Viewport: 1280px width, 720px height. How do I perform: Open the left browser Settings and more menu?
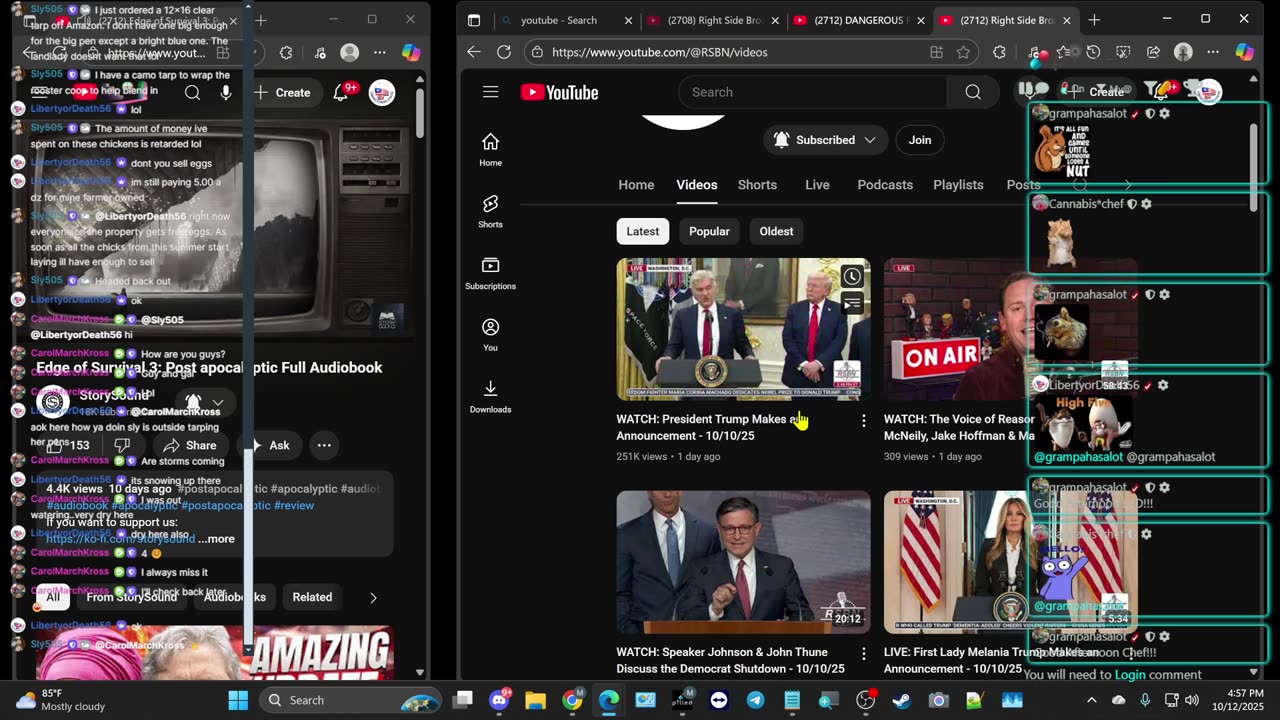click(380, 52)
